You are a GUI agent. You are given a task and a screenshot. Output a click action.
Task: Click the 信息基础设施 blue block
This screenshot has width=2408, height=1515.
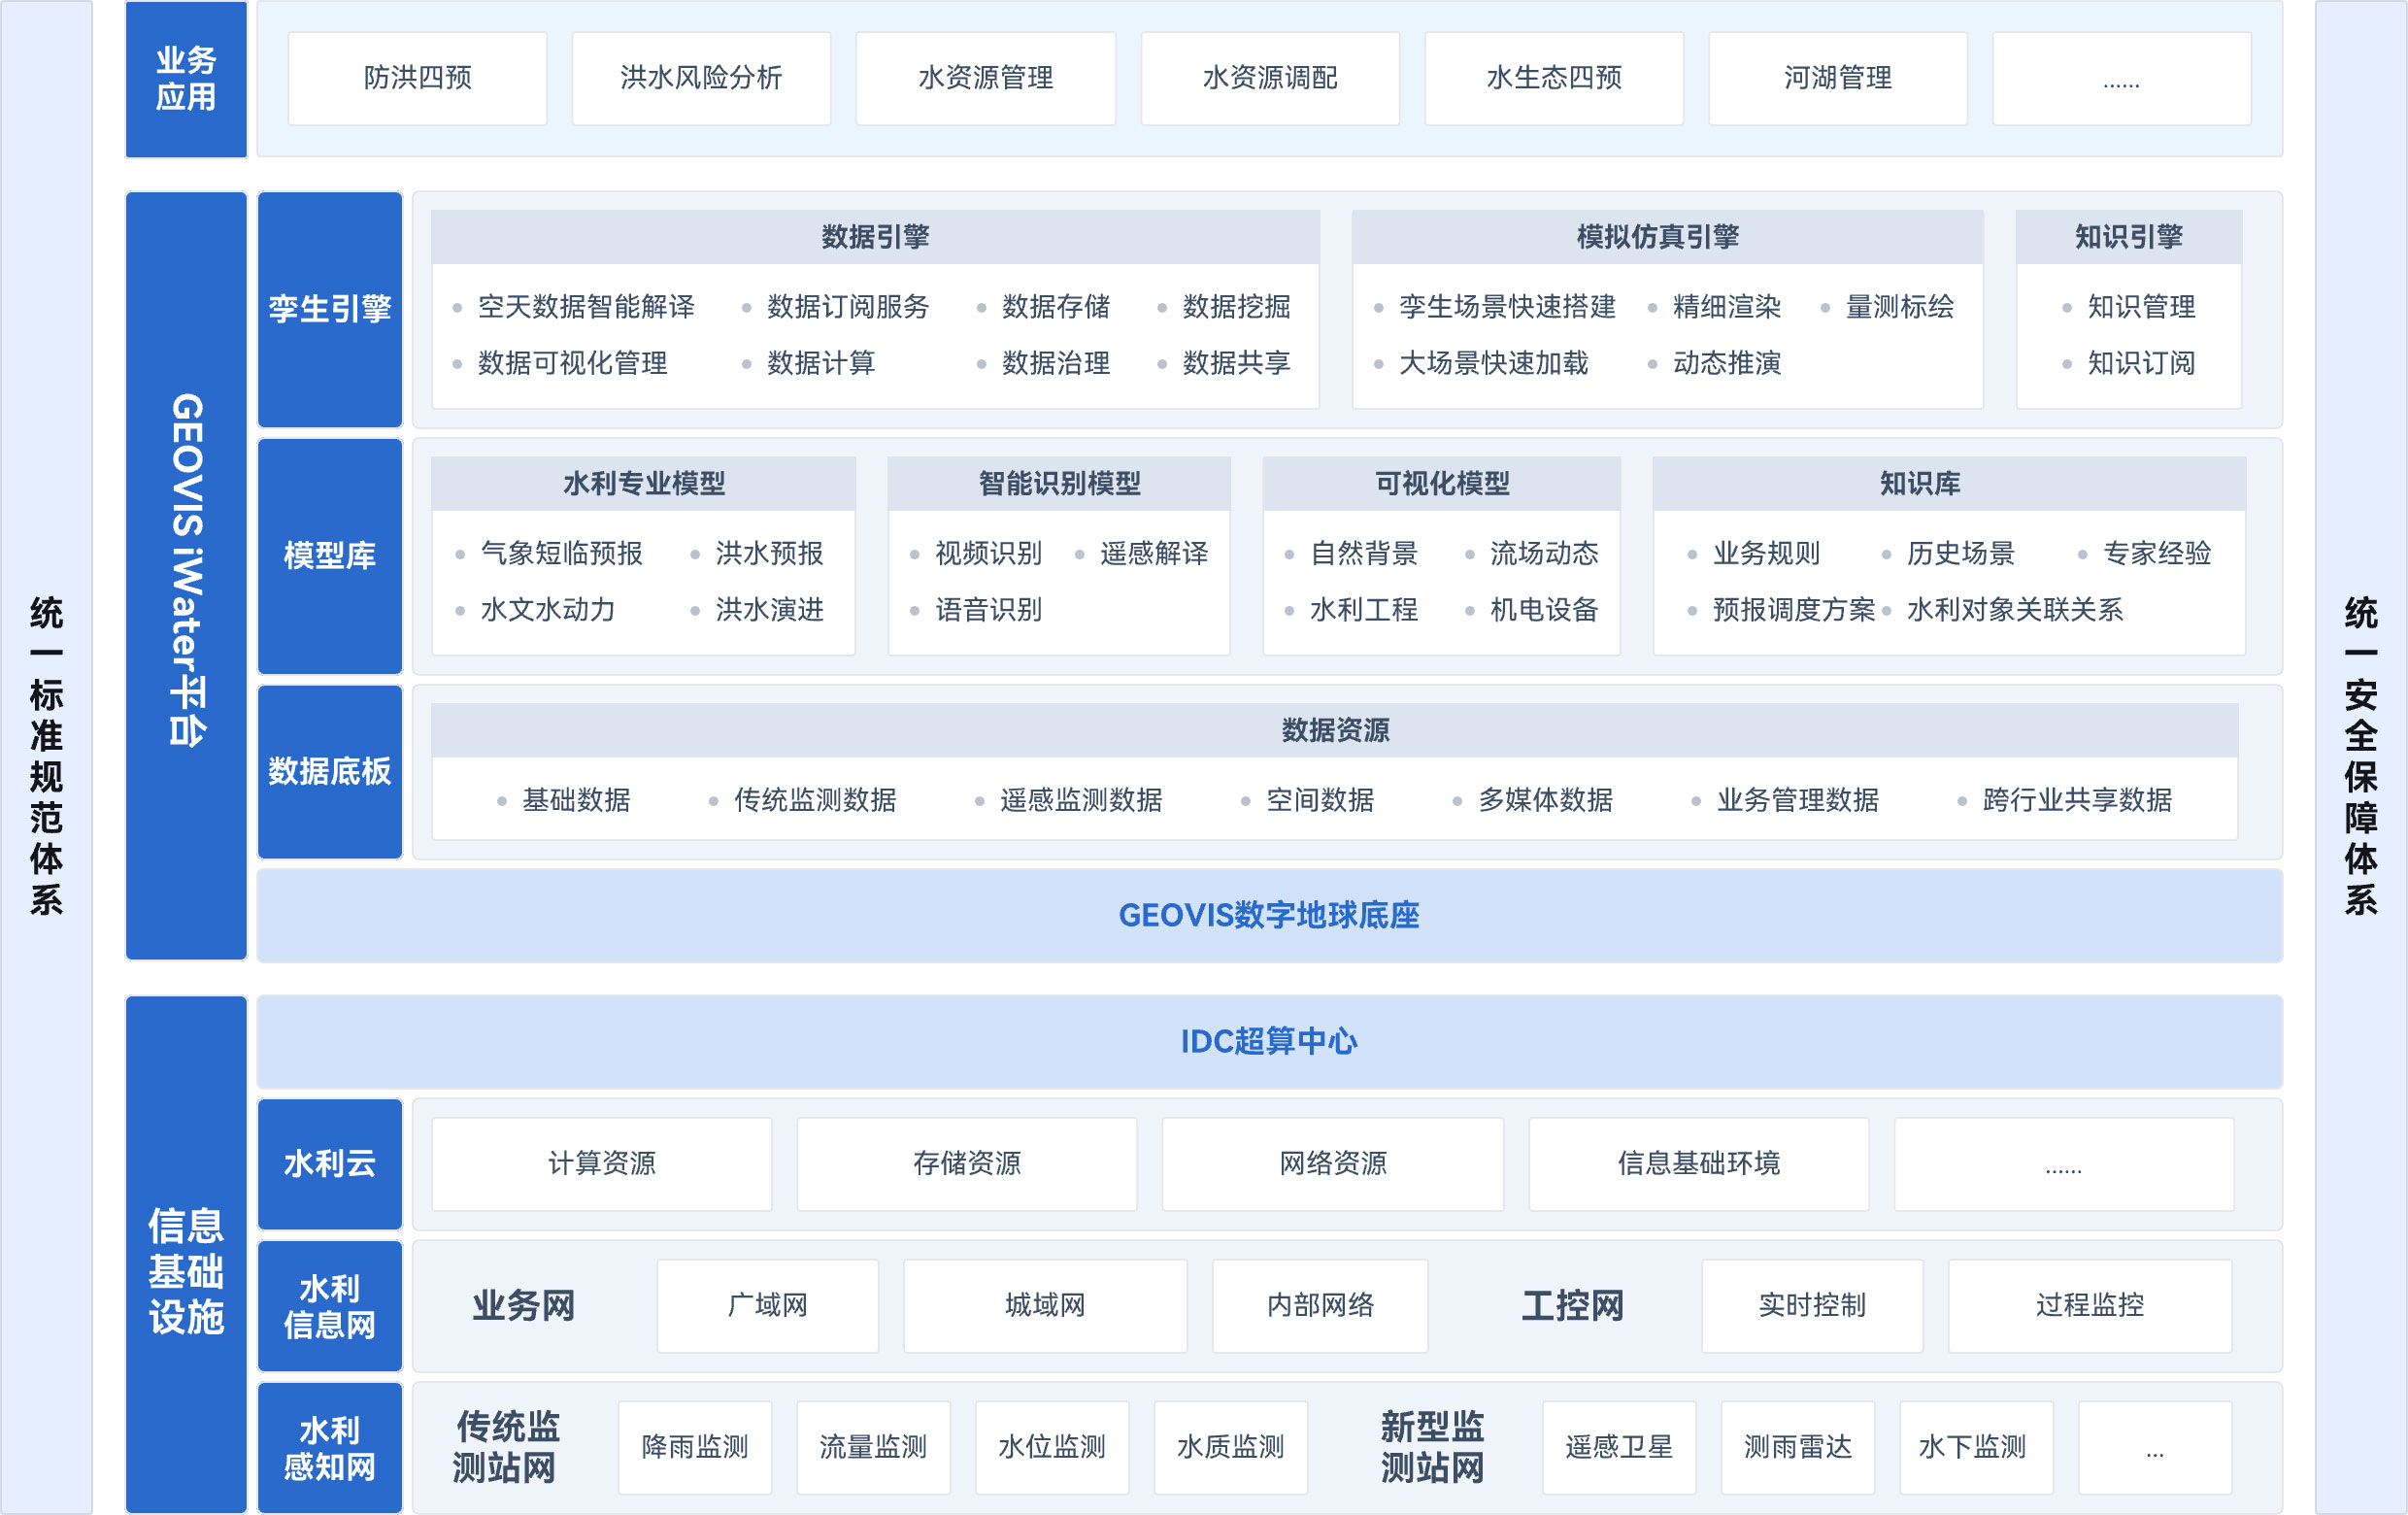coord(186,1255)
